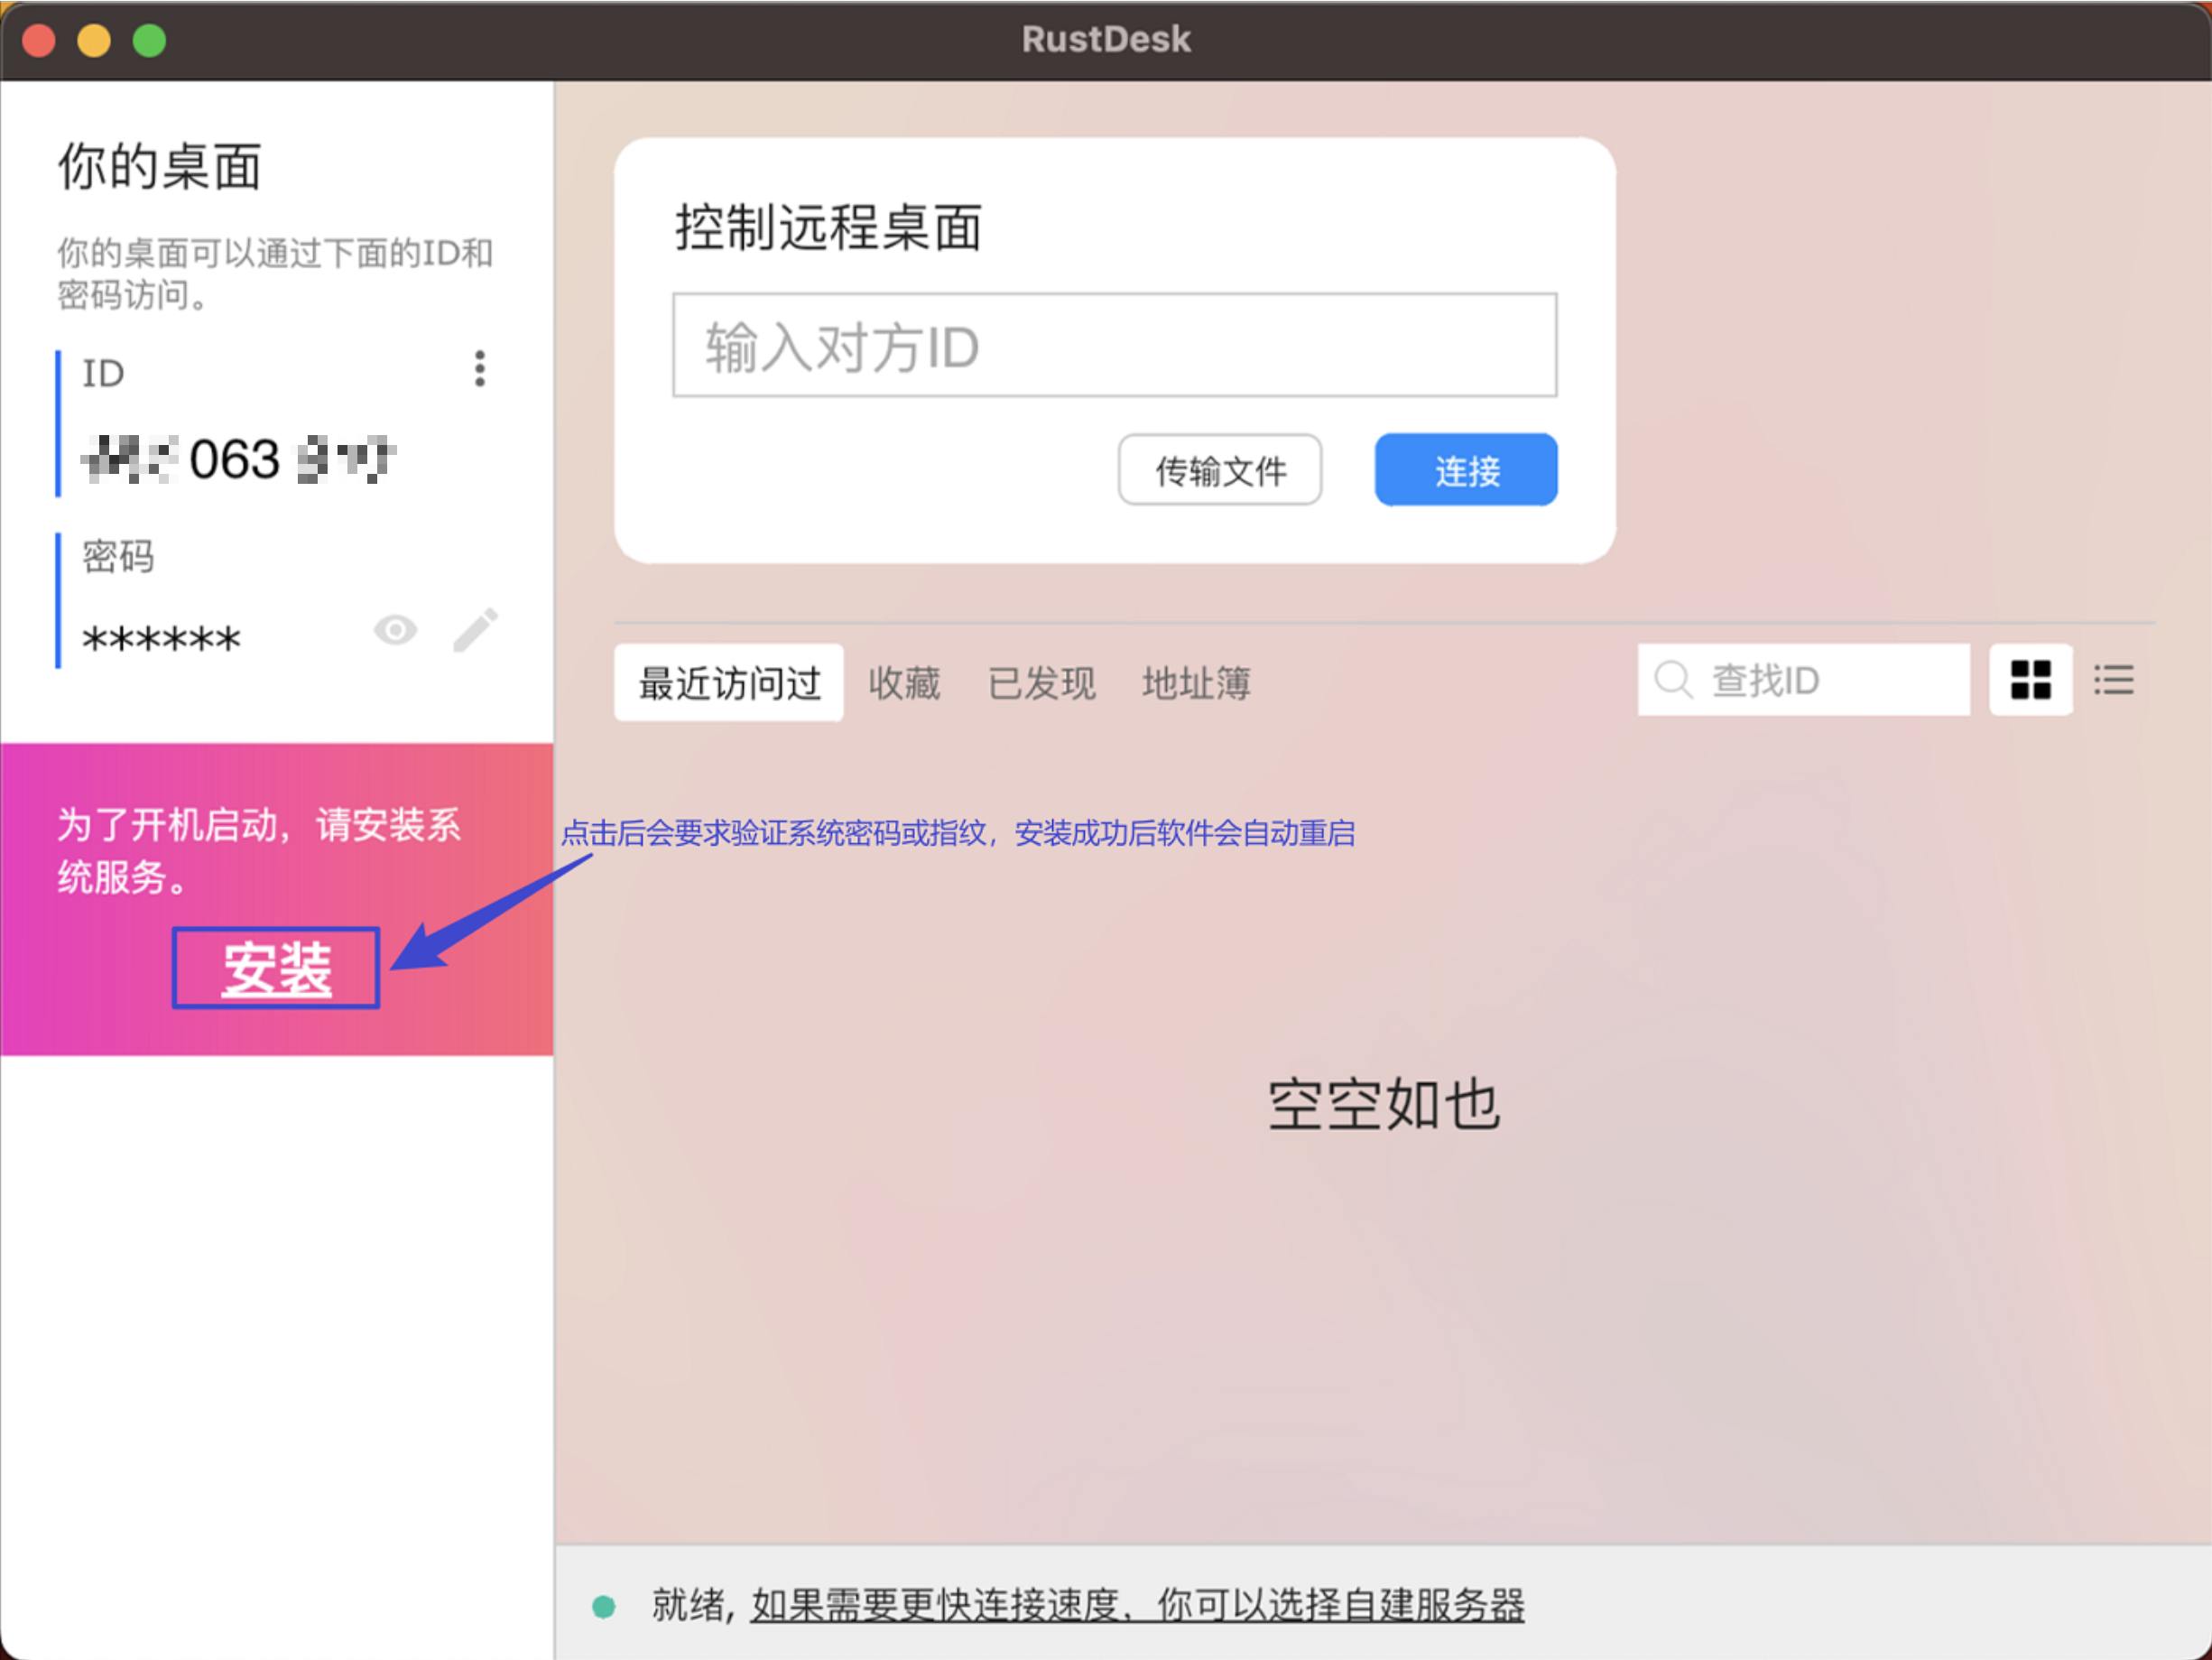Click the 安装 install link

pyautogui.click(x=276, y=968)
